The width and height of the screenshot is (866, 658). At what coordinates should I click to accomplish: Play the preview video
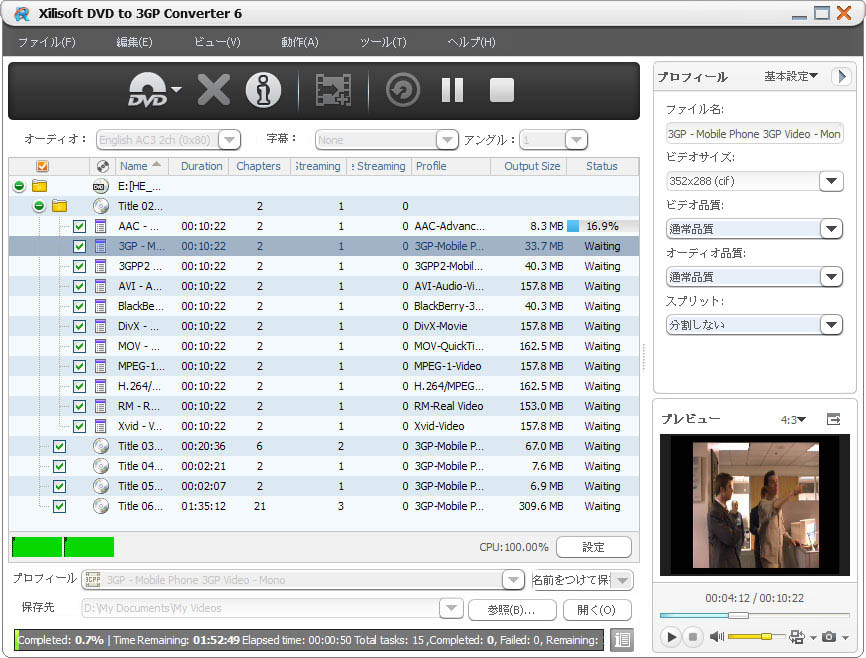671,637
